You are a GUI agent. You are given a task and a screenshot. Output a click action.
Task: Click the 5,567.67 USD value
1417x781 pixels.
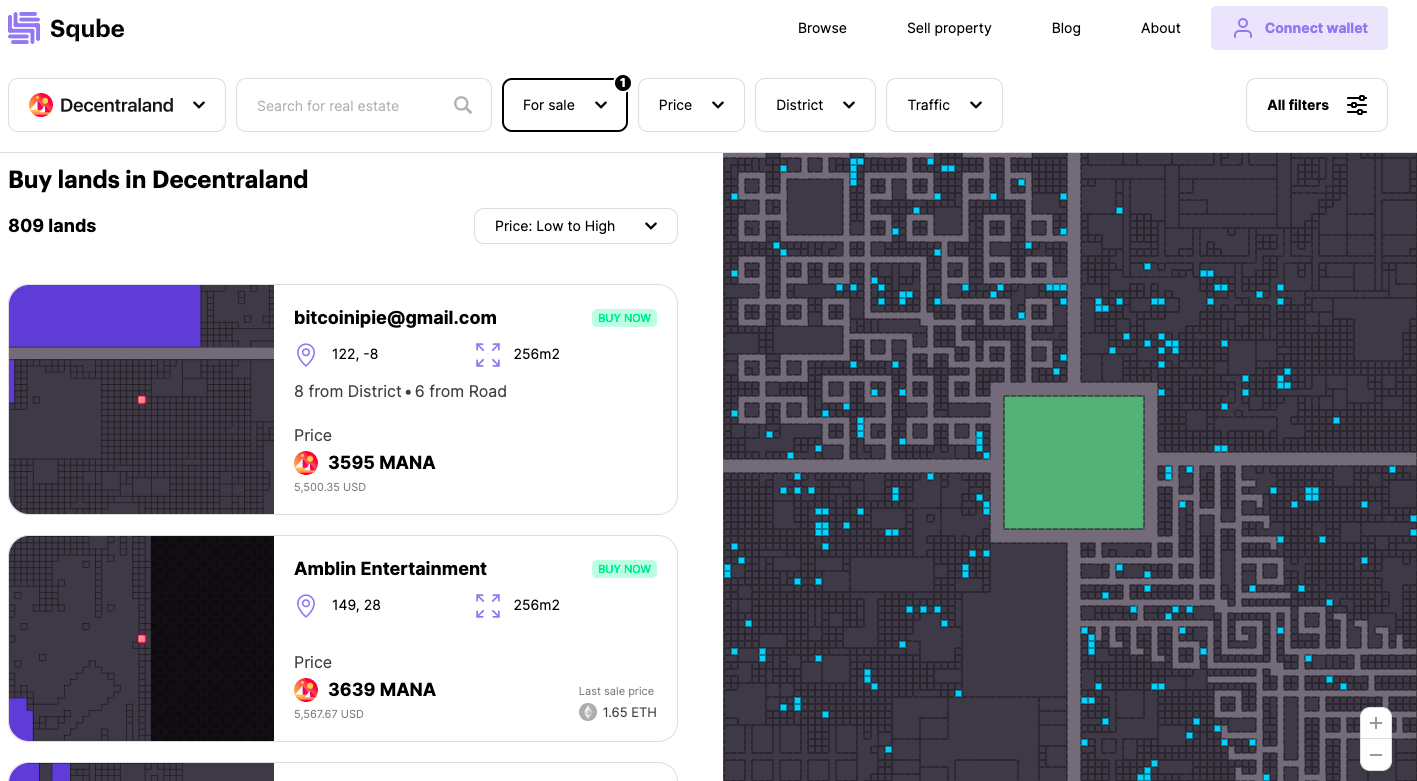pyautogui.click(x=329, y=715)
